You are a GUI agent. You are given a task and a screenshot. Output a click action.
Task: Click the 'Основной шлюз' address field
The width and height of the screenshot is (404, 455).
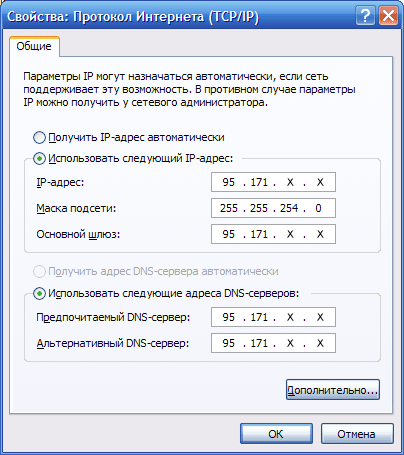point(273,234)
